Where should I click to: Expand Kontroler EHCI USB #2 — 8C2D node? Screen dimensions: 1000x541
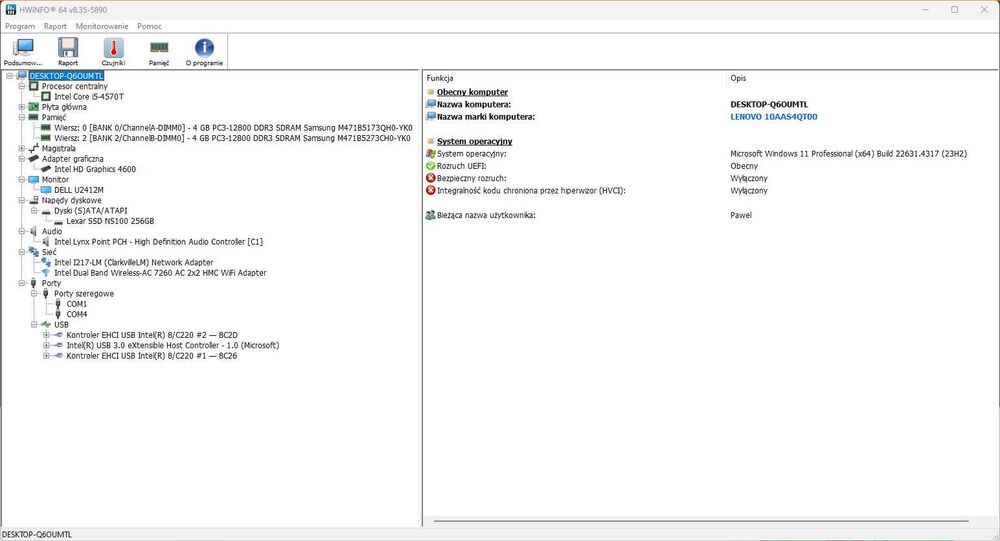point(46,335)
